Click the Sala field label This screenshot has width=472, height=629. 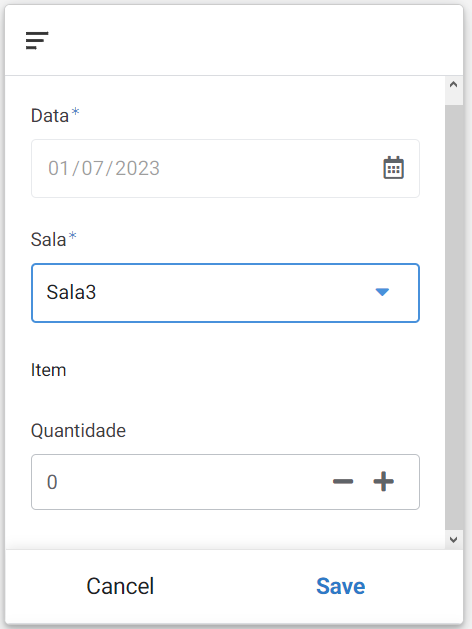(48, 239)
